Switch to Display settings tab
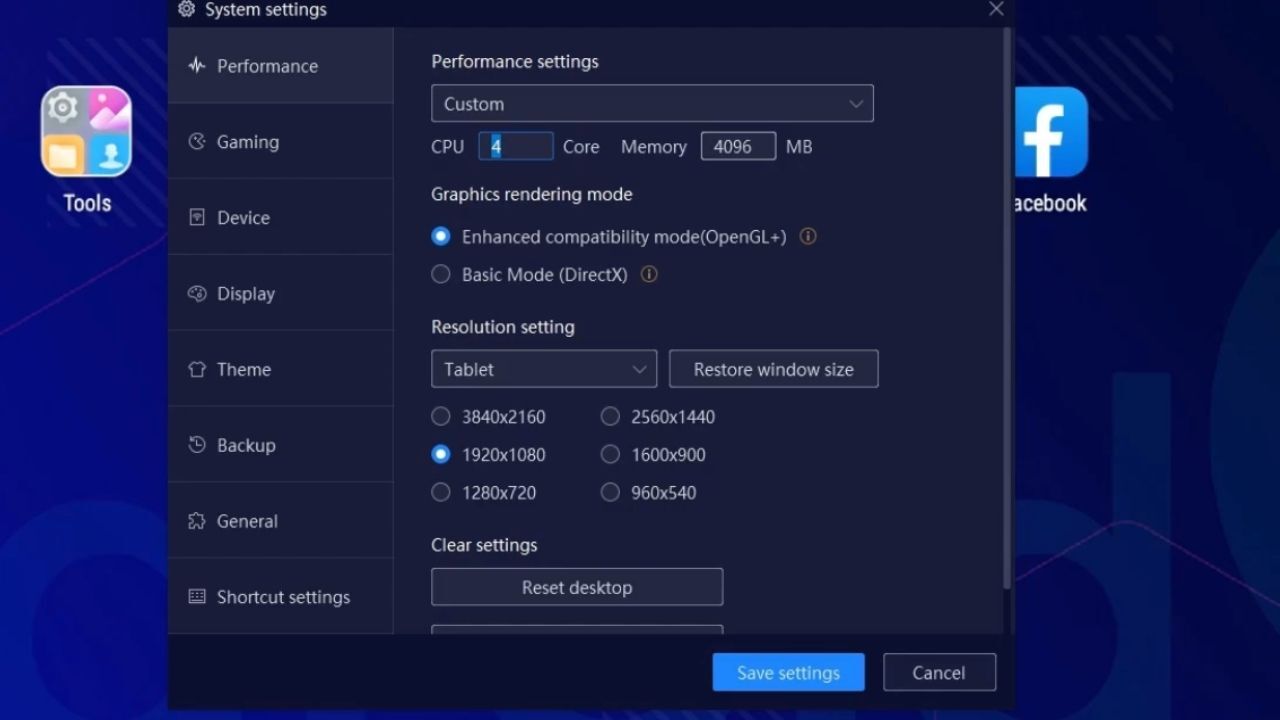Viewport: 1280px width, 720px height. [281, 294]
